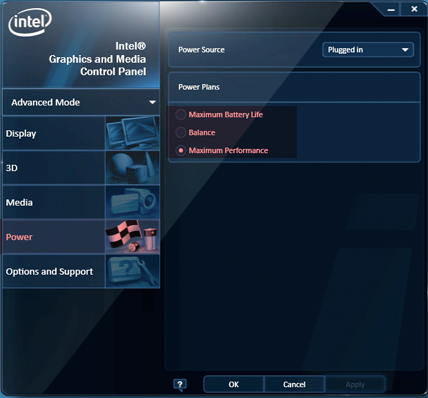Click the Power checkered flag icon

click(132, 237)
